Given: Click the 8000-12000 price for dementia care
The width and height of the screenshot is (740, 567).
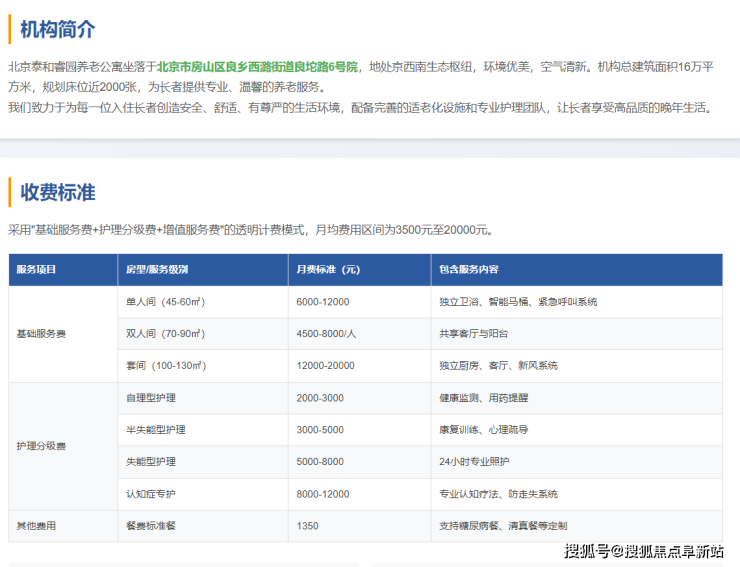Looking at the screenshot, I should (x=323, y=494).
